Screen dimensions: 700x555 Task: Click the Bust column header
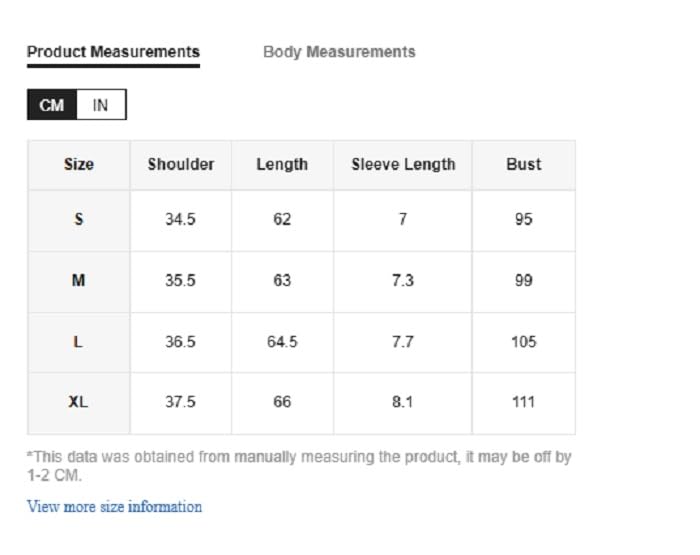(x=523, y=165)
